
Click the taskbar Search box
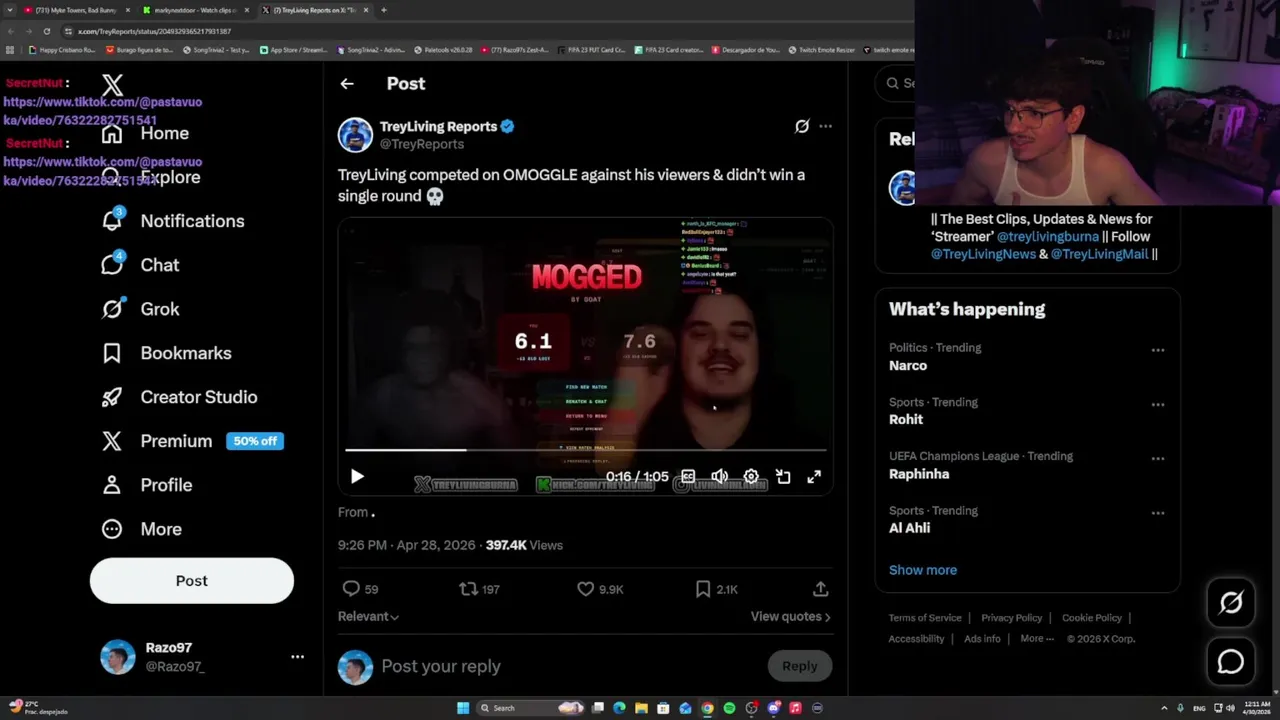click(530, 708)
